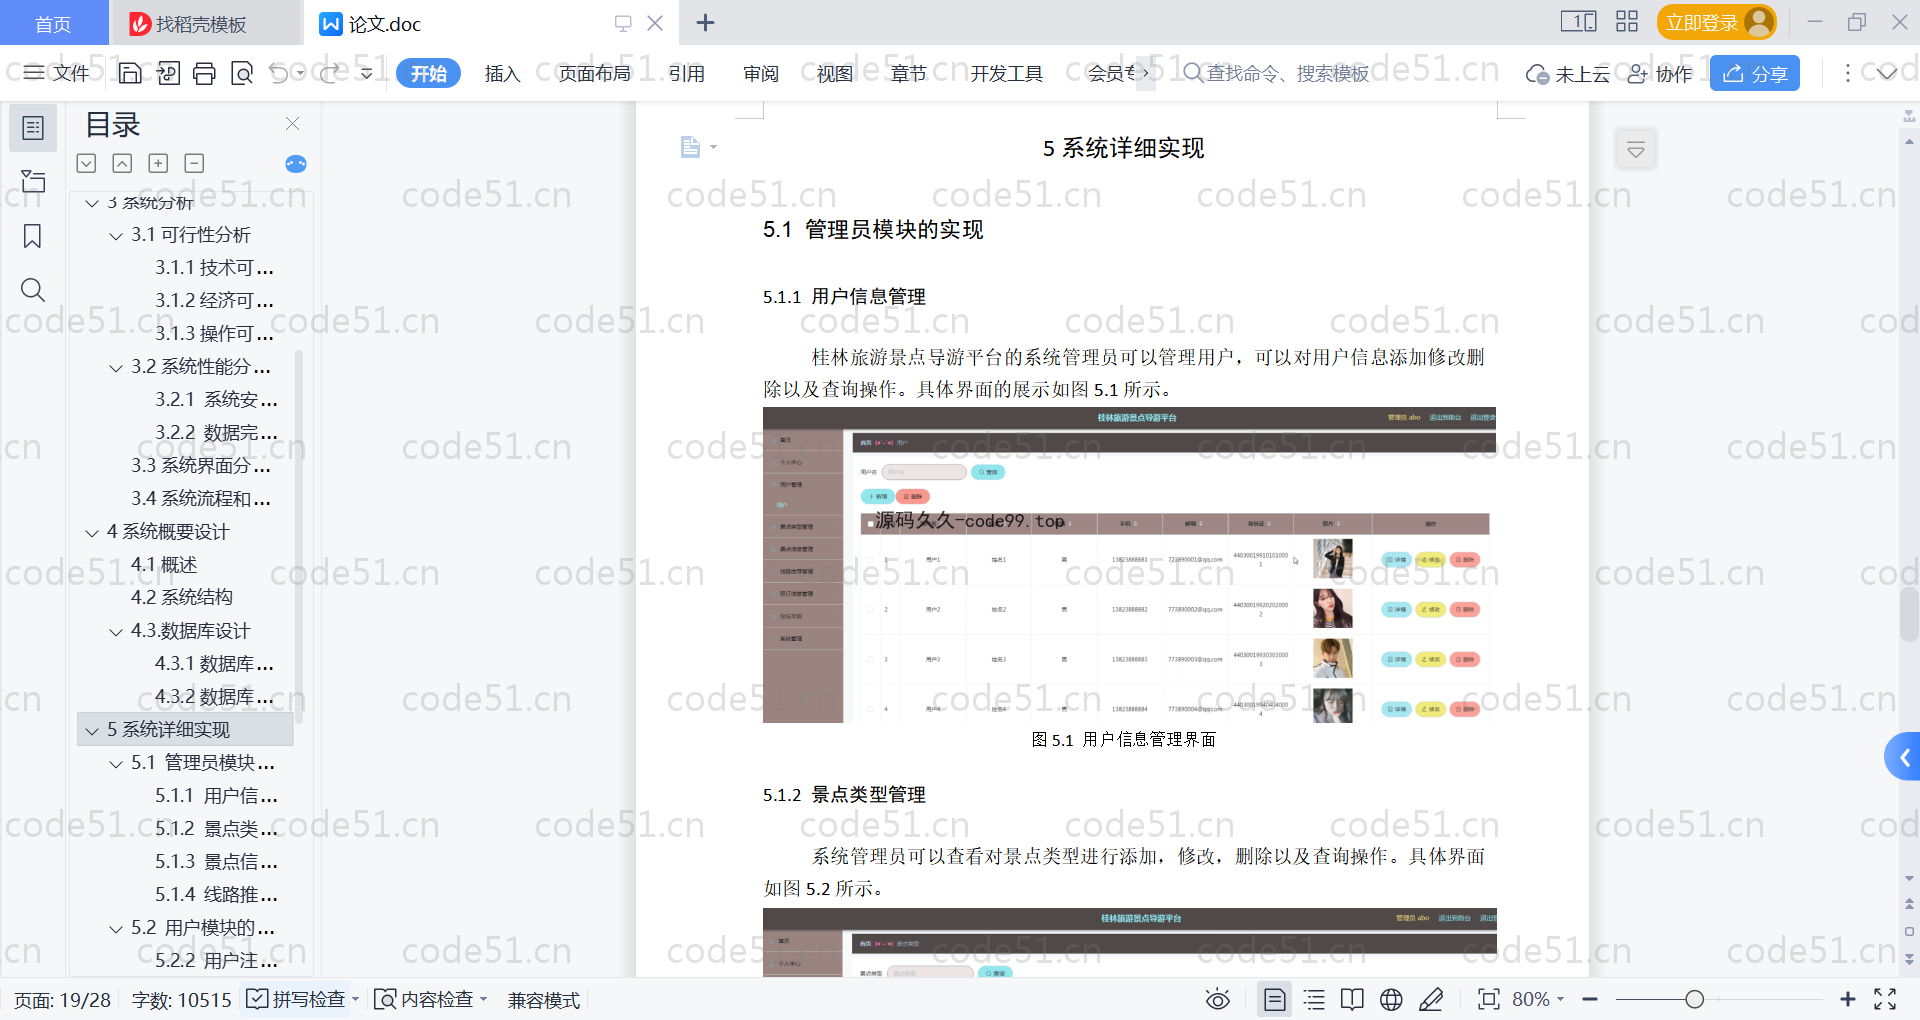Click the 分享 share button
This screenshot has height=1020, width=1920.
point(1754,73)
